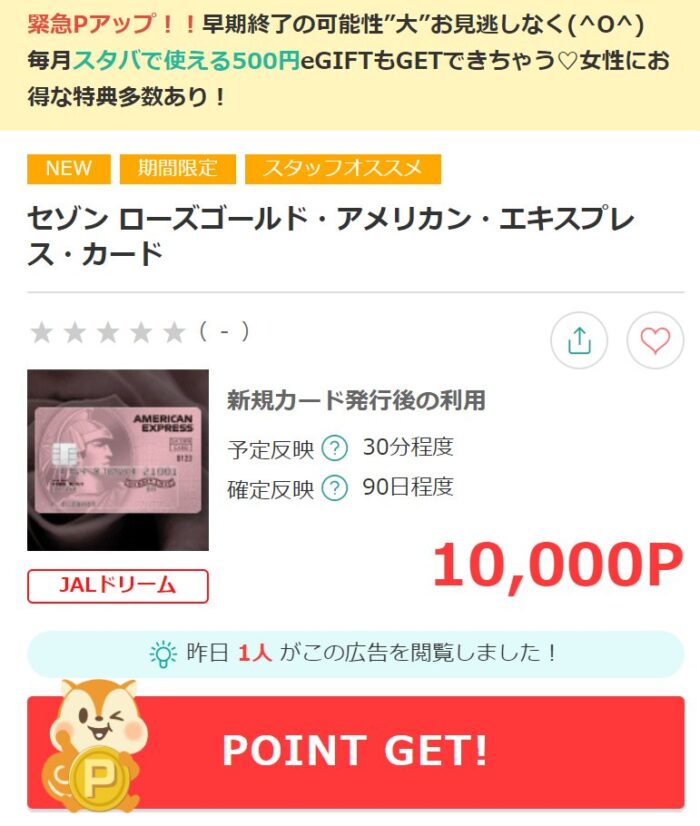Click the five-star rating row
This screenshot has height=826, width=700.
[139, 332]
